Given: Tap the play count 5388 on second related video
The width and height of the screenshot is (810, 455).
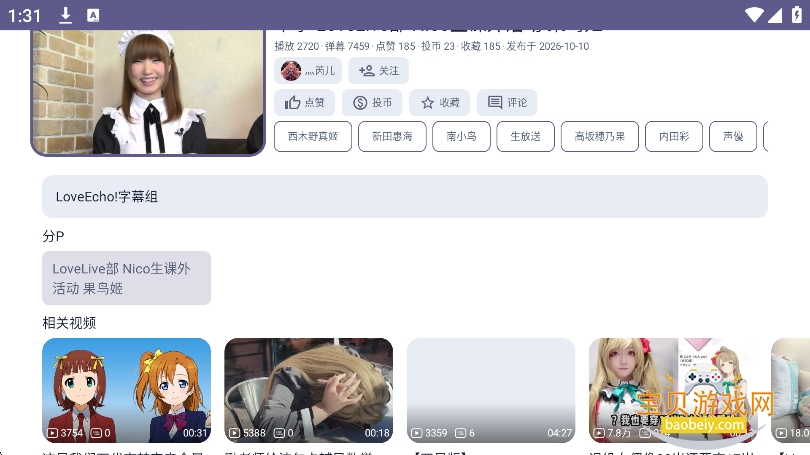Looking at the screenshot, I should click(x=247, y=433).
